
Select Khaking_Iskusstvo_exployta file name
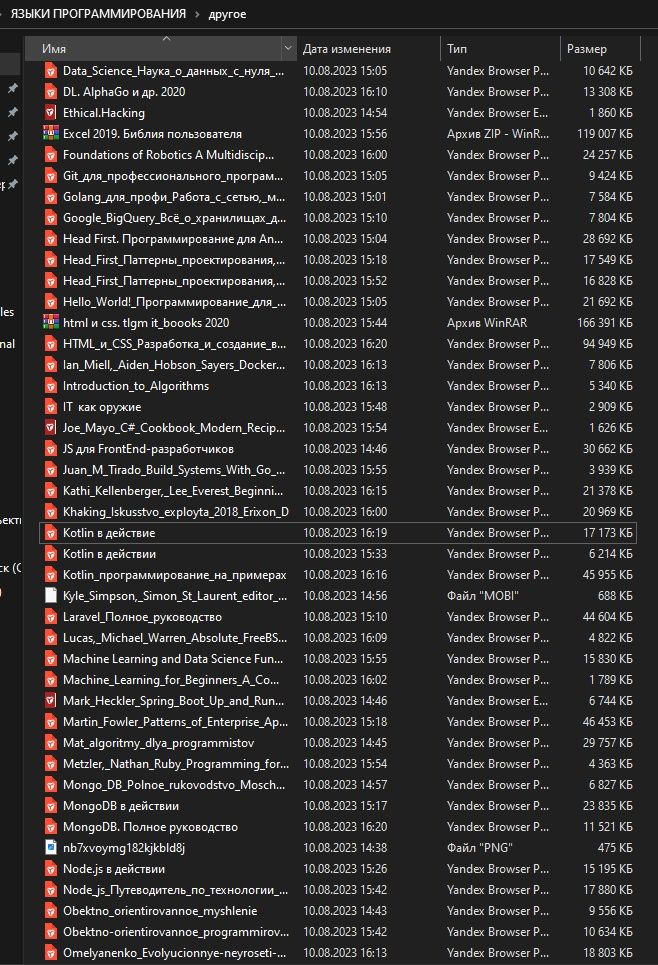[x=175, y=511]
